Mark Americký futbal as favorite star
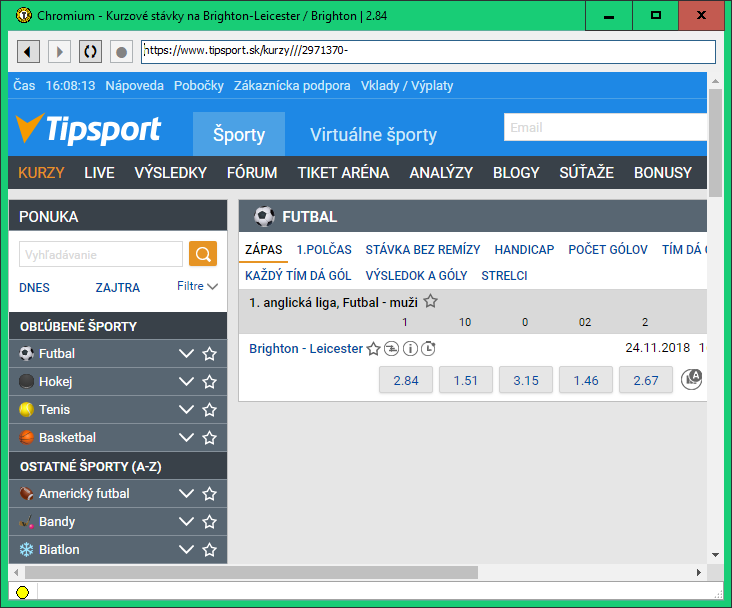 pos(210,494)
